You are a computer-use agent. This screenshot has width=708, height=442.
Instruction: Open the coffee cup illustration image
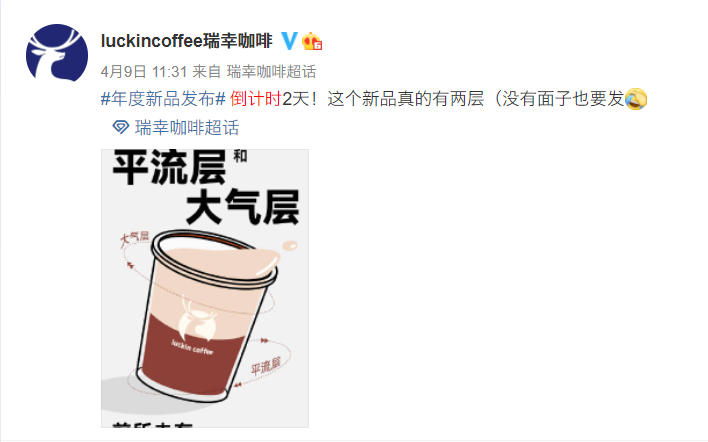coord(205,288)
